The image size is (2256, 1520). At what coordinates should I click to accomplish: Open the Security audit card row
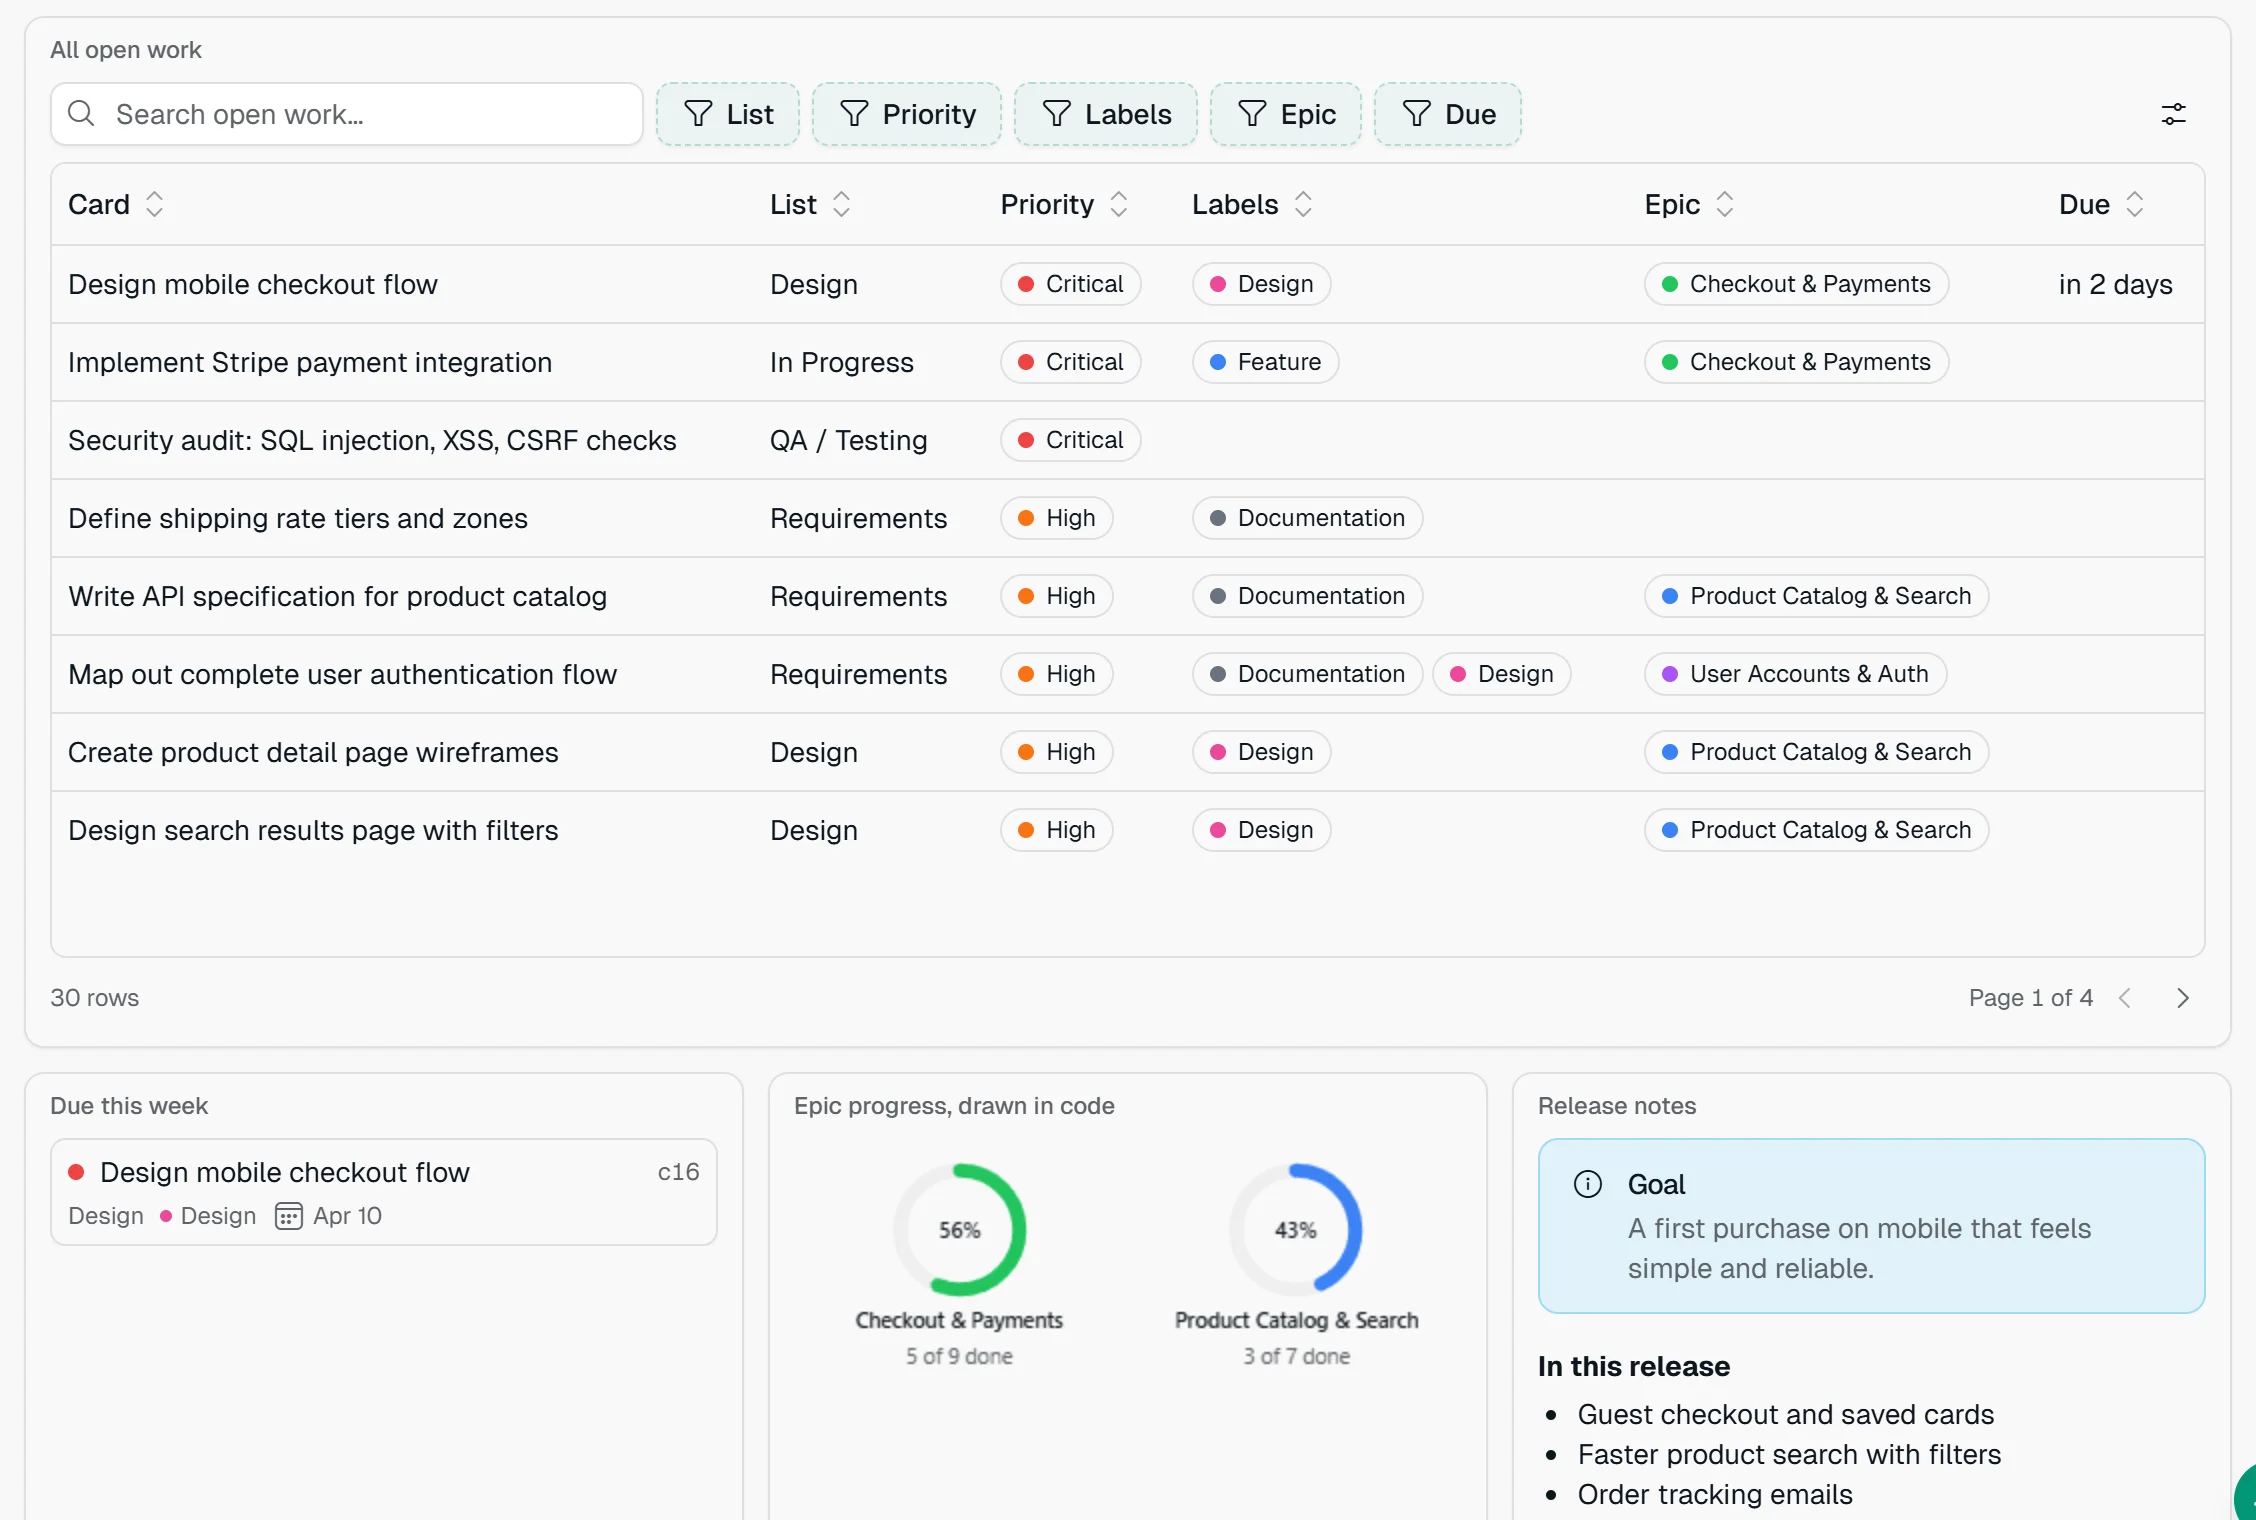click(x=1128, y=440)
